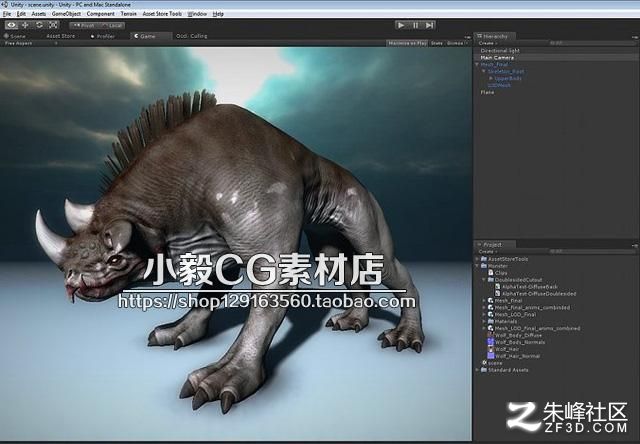Open the Asset Store Tools menu
Image resolution: width=640 pixels, height=444 pixels.
(x=162, y=14)
